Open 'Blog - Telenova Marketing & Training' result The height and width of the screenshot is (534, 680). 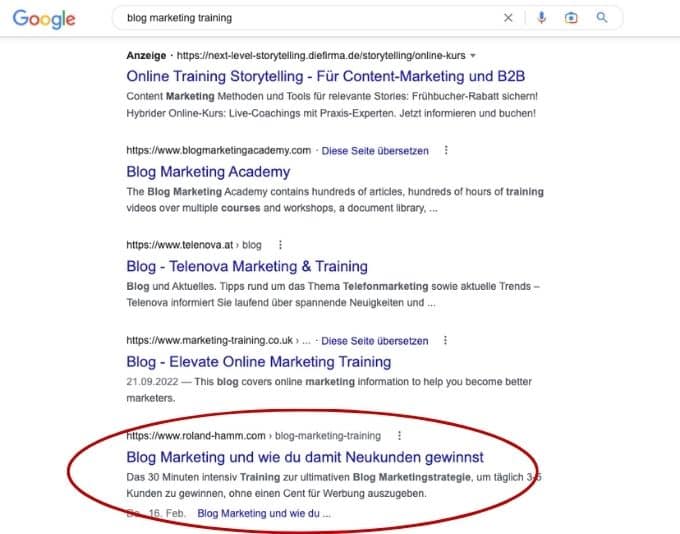coord(247,266)
